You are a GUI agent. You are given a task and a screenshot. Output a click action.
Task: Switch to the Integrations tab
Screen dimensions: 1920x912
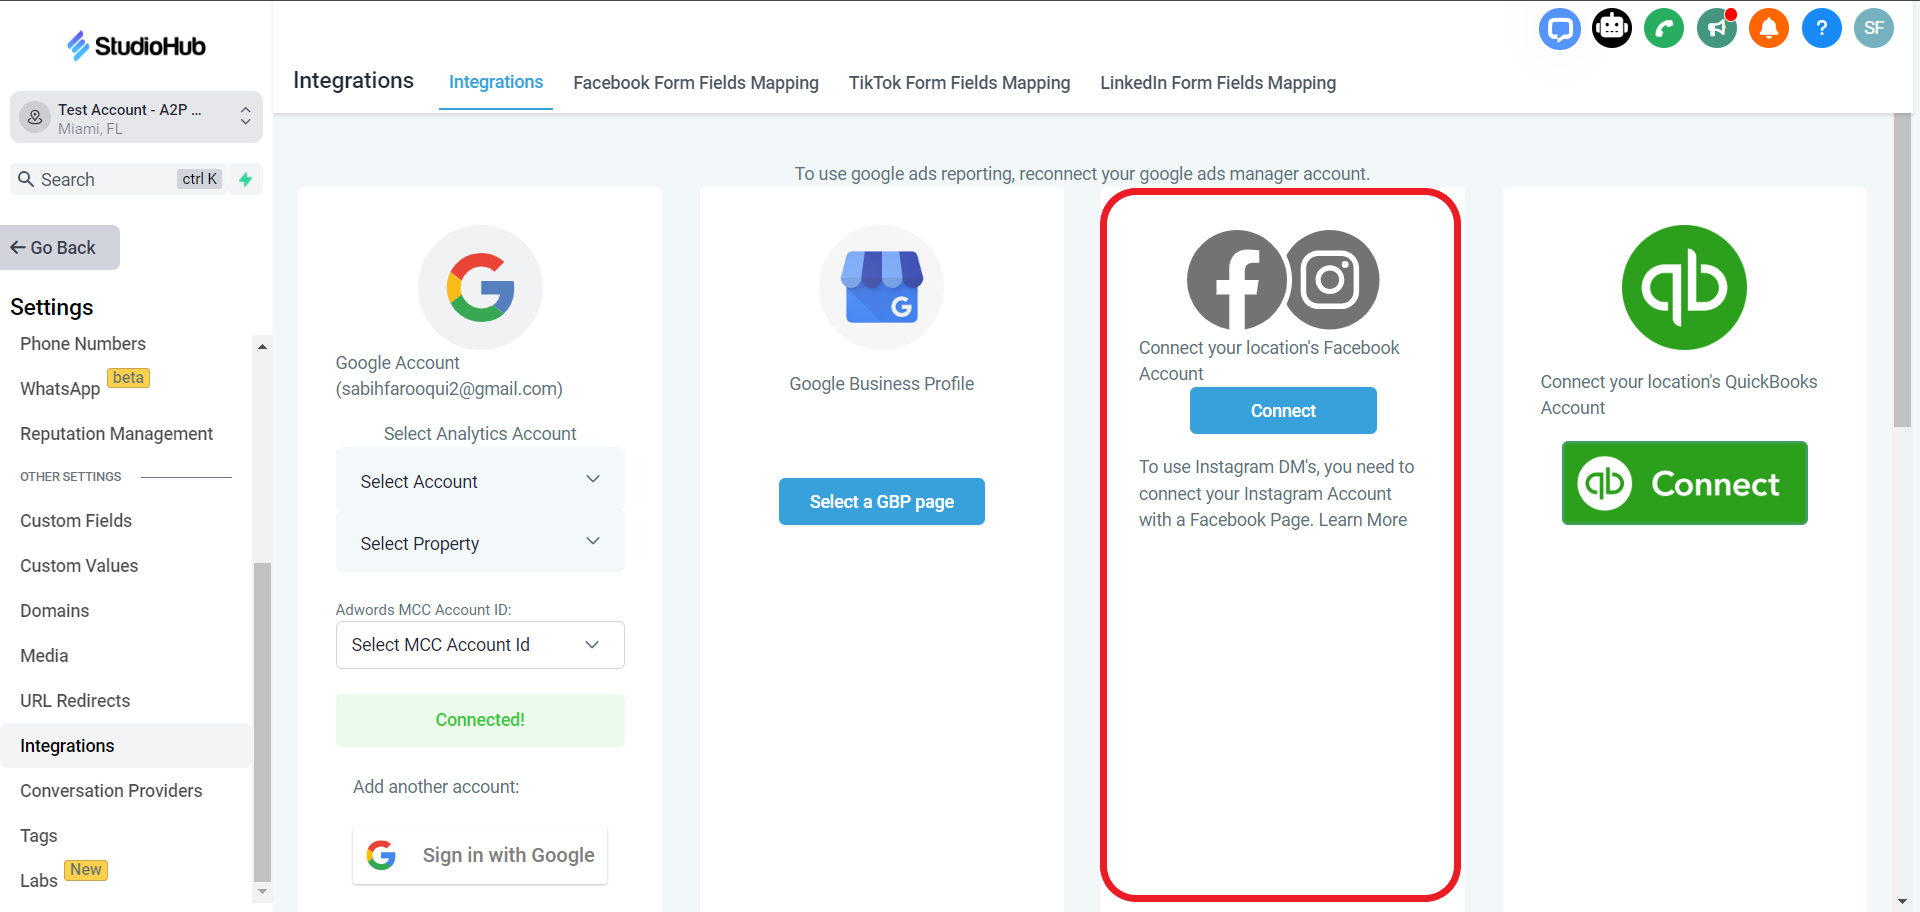coord(496,82)
